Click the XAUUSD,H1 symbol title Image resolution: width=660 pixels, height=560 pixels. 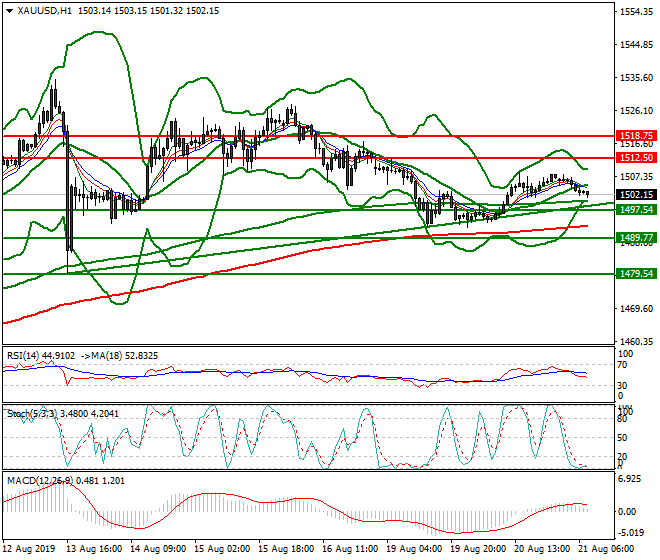(45, 11)
